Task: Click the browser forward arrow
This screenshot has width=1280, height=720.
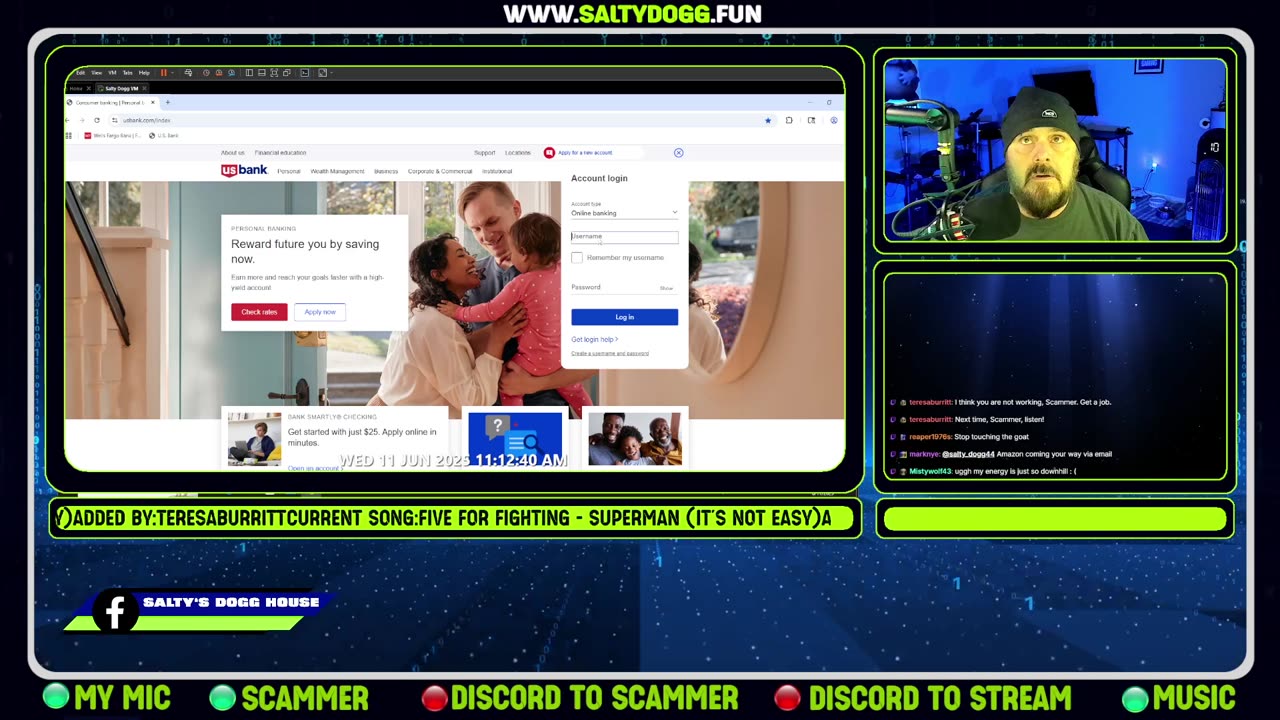Action: point(82,120)
